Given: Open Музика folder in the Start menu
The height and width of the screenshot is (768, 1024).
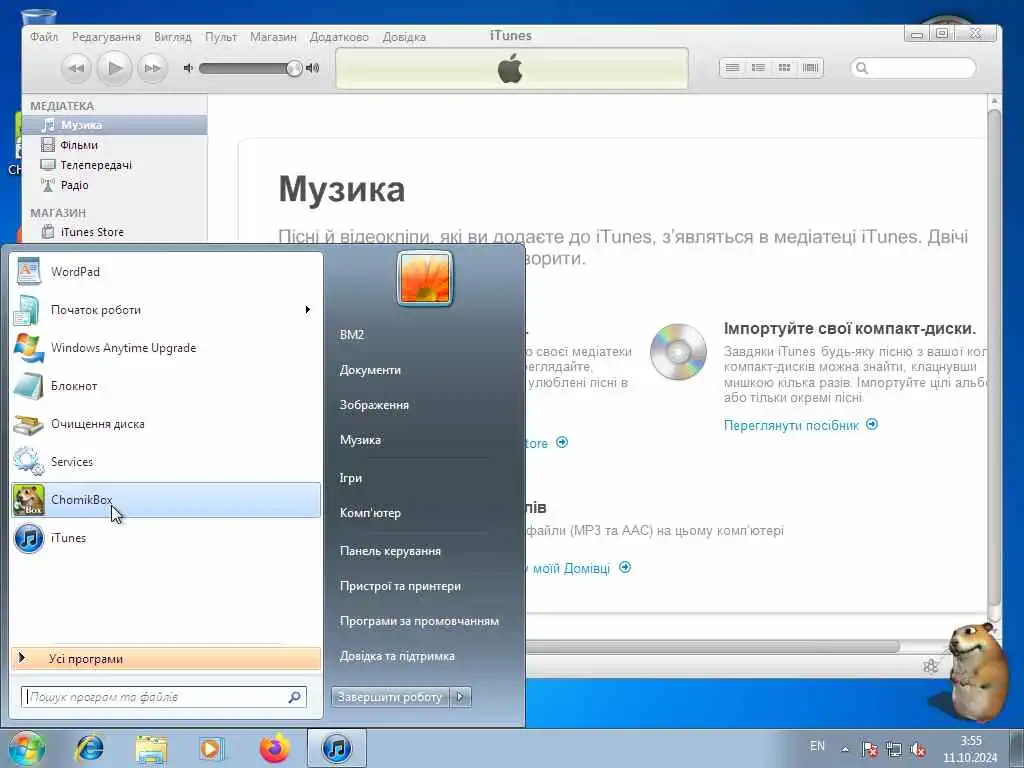Looking at the screenshot, I should point(360,440).
